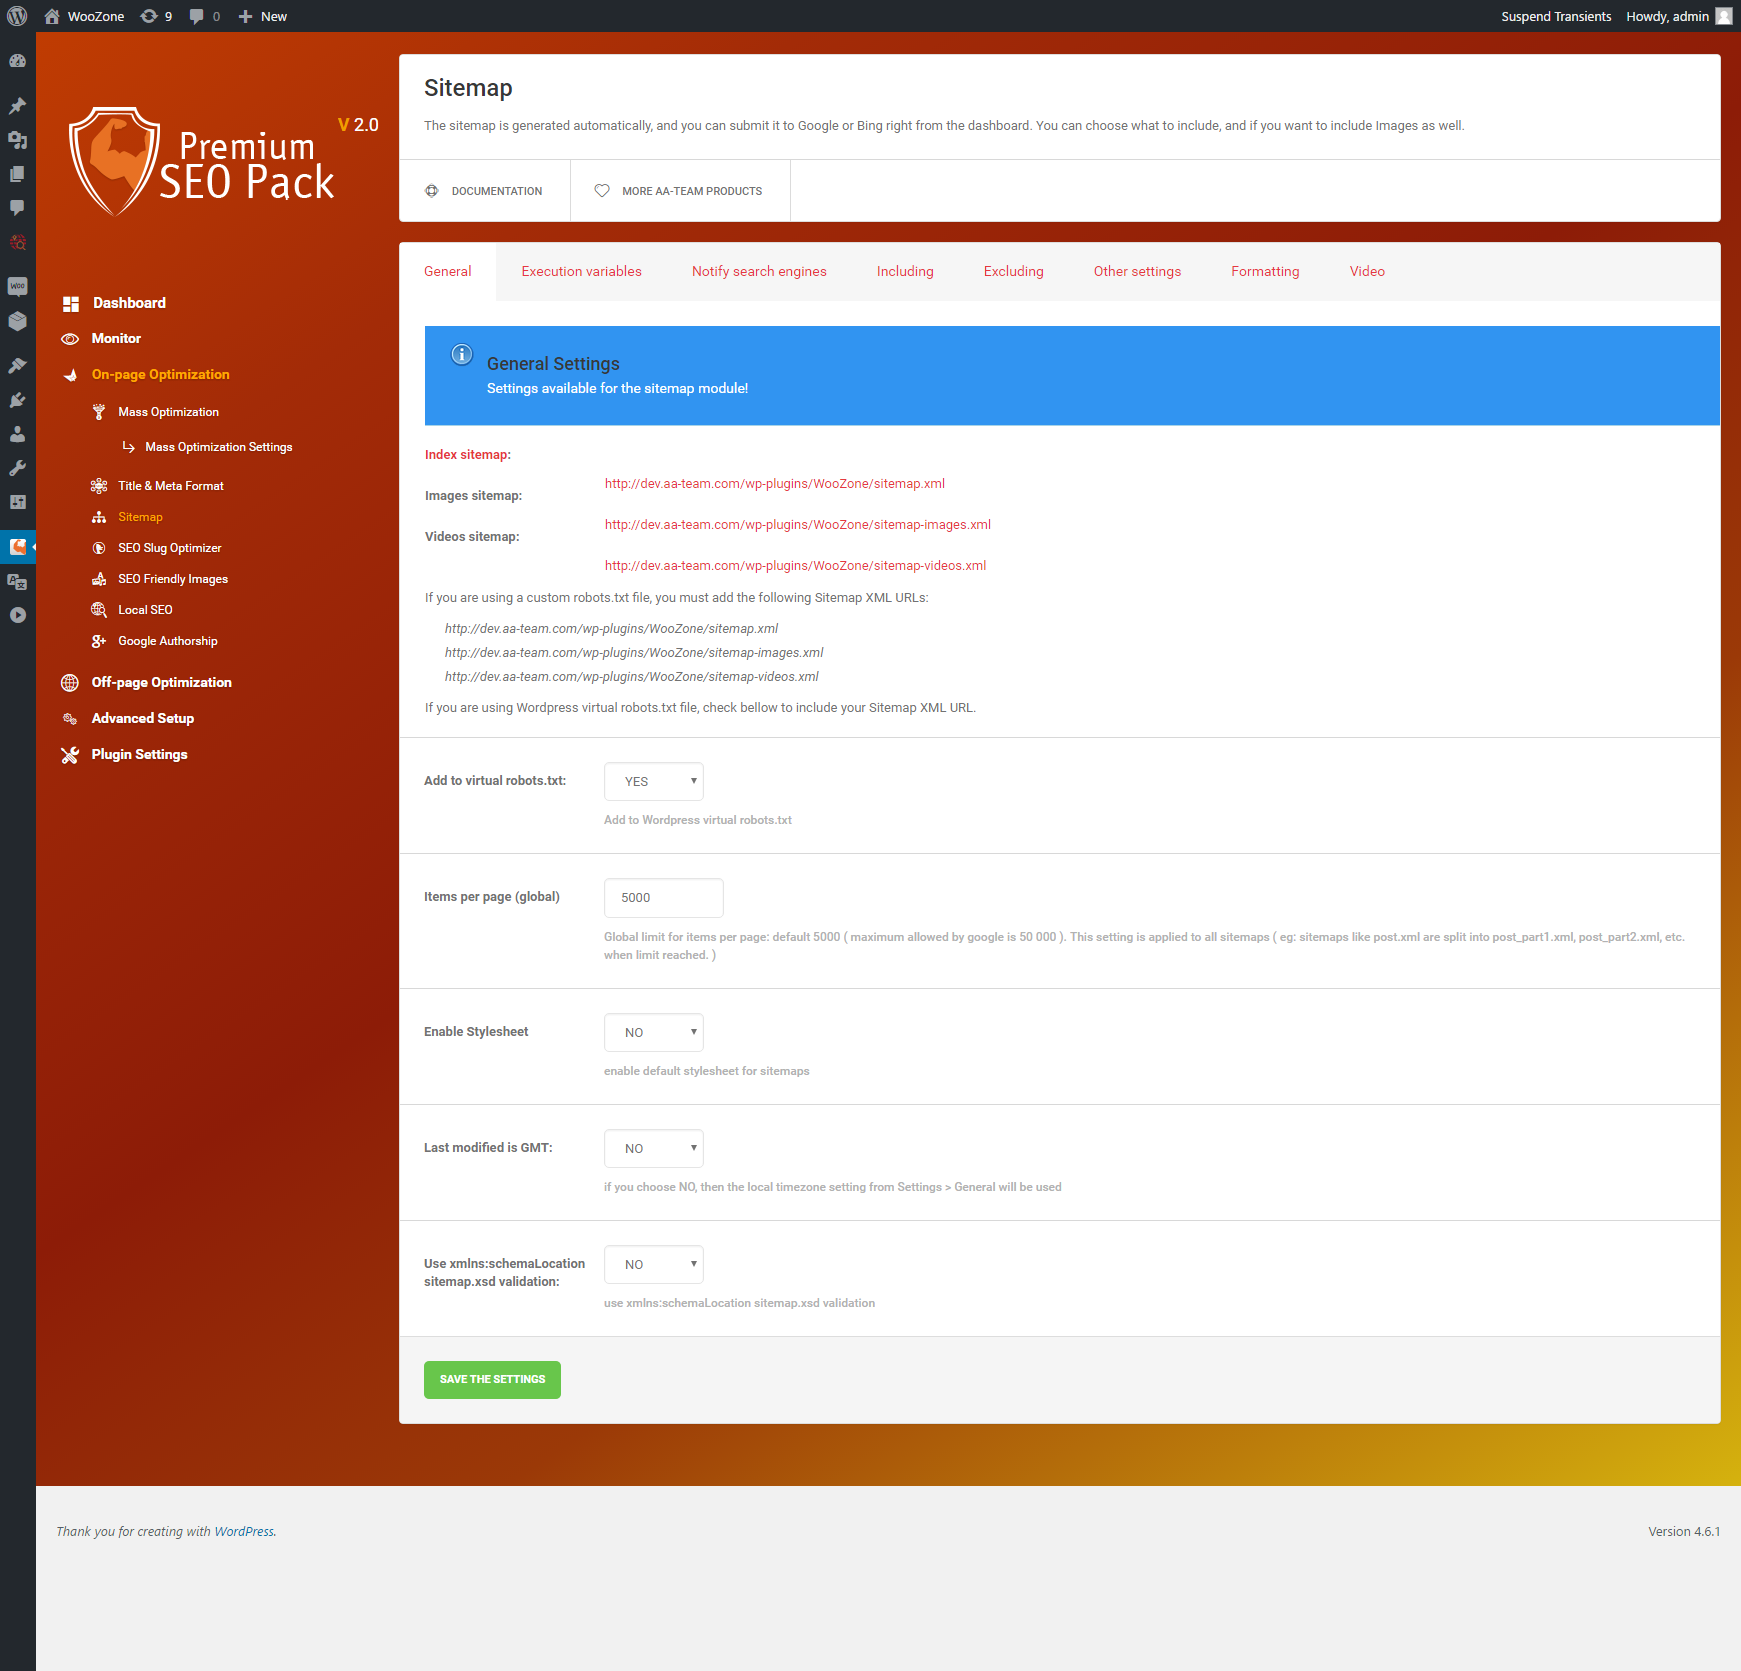
Task: Open Posts via the pushpin icon
Action: (17, 106)
